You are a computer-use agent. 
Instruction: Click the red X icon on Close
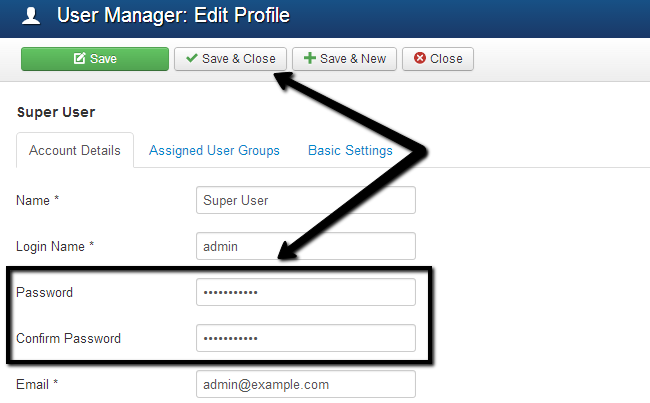pos(420,59)
